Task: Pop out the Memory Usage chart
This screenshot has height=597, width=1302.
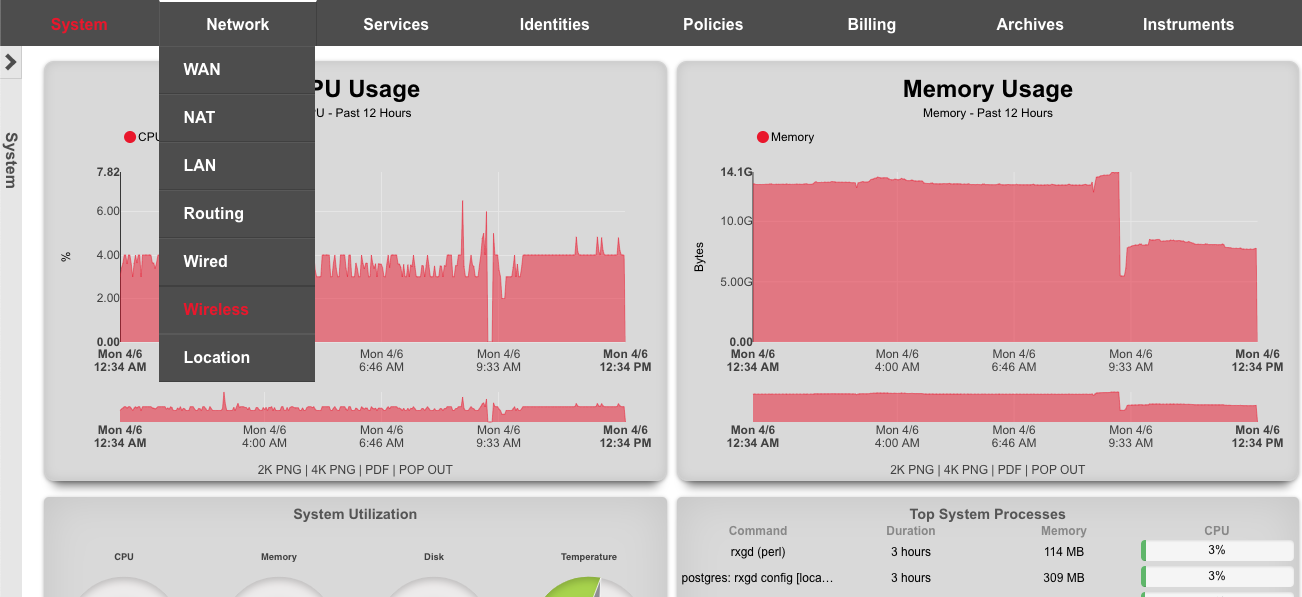Action: 1058,469
